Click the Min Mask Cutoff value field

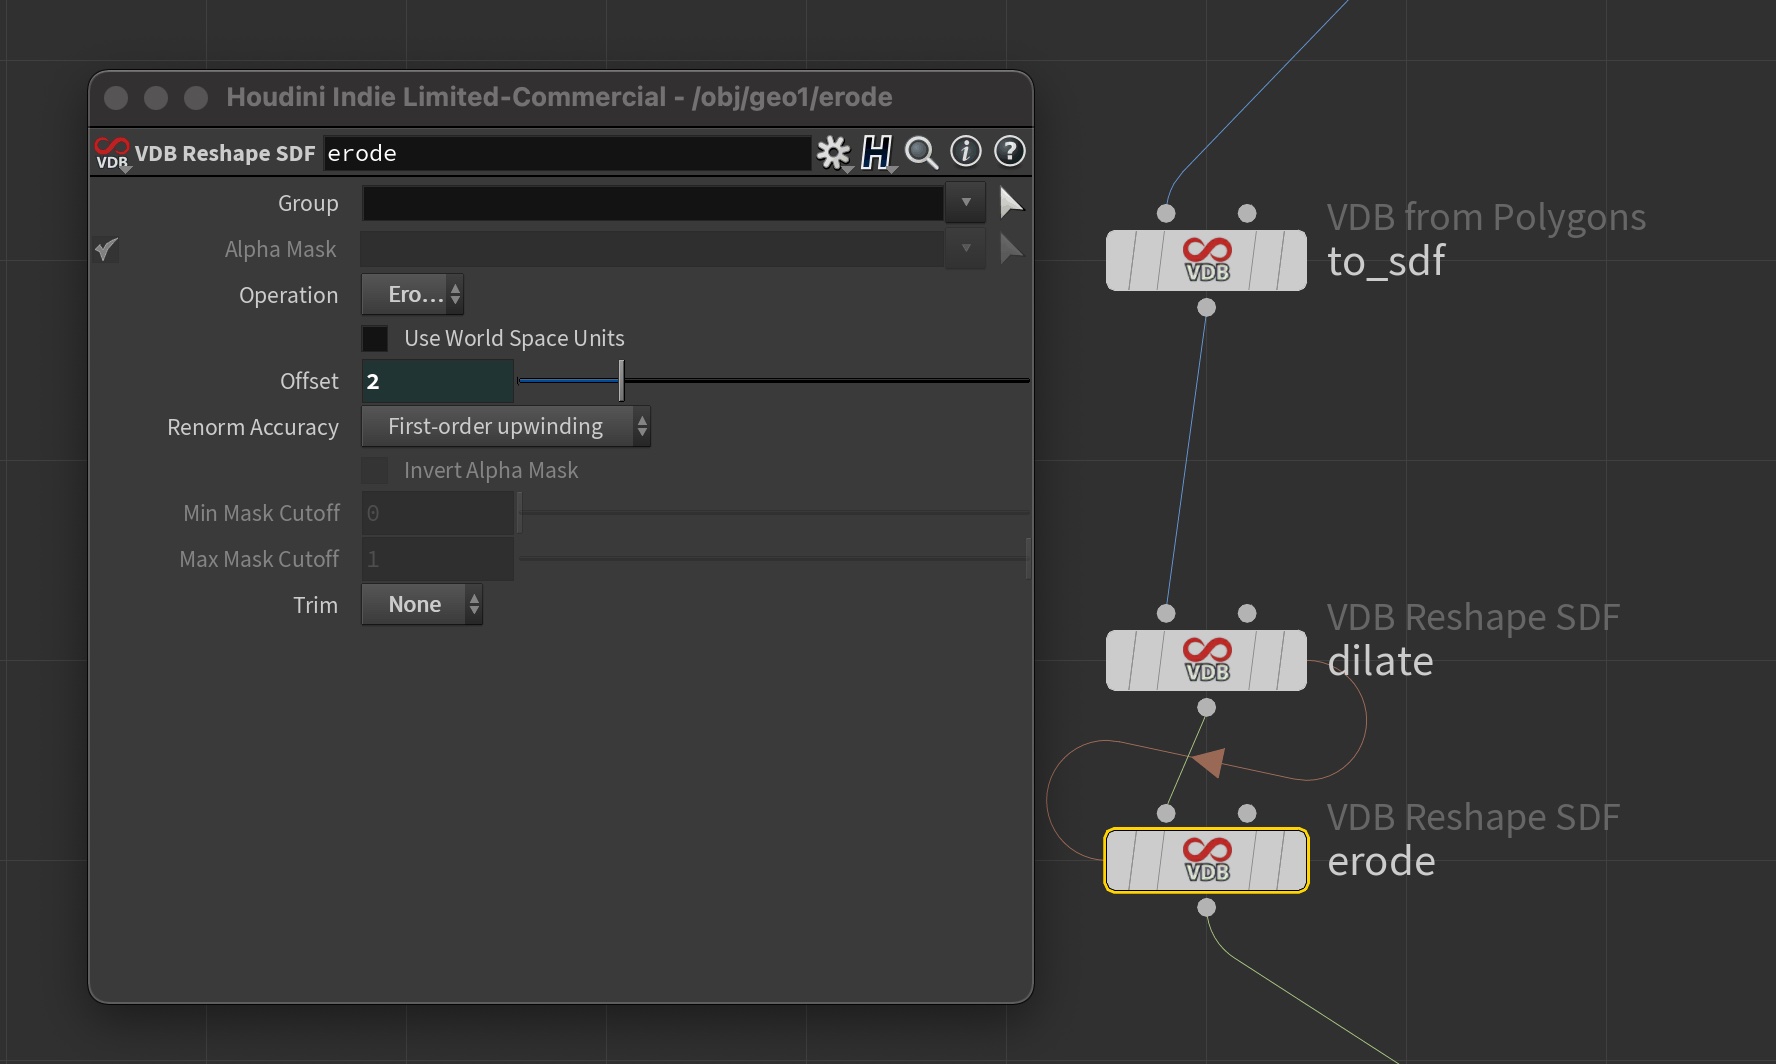pyautogui.click(x=438, y=513)
